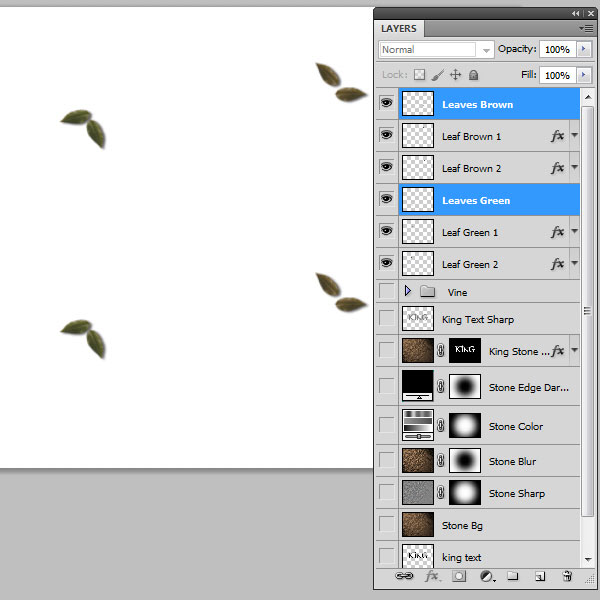
Task: Click the Create New Layer icon
Action: (540, 576)
